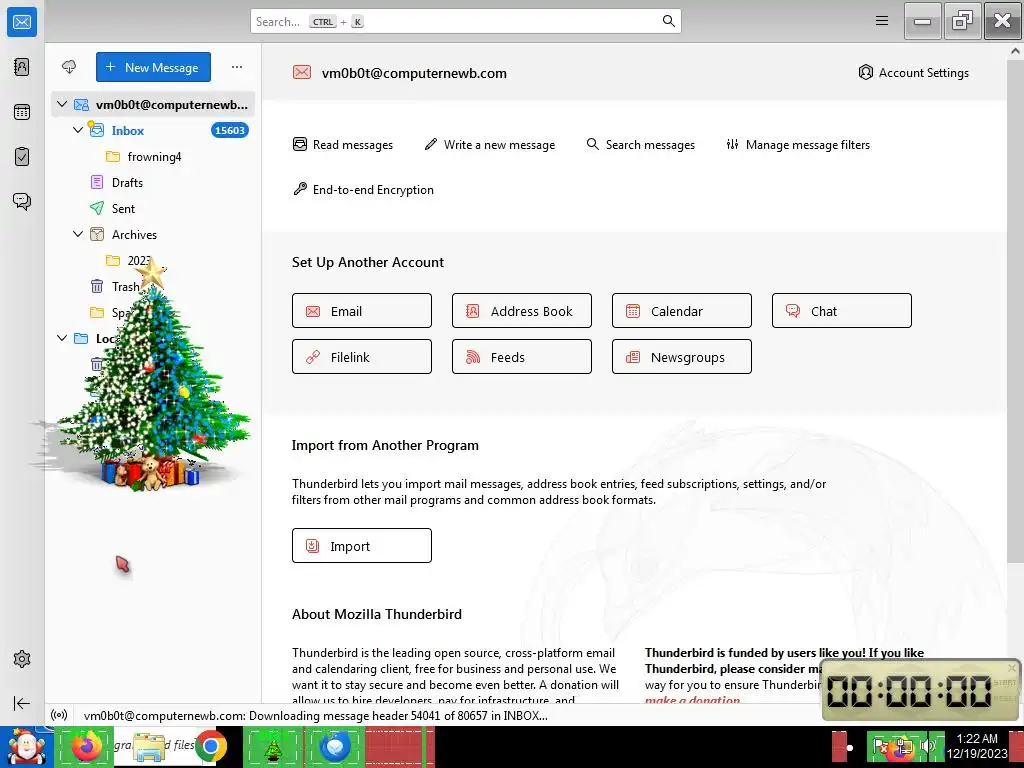Compose with New Message button
The height and width of the screenshot is (768, 1024).
pyautogui.click(x=153, y=67)
